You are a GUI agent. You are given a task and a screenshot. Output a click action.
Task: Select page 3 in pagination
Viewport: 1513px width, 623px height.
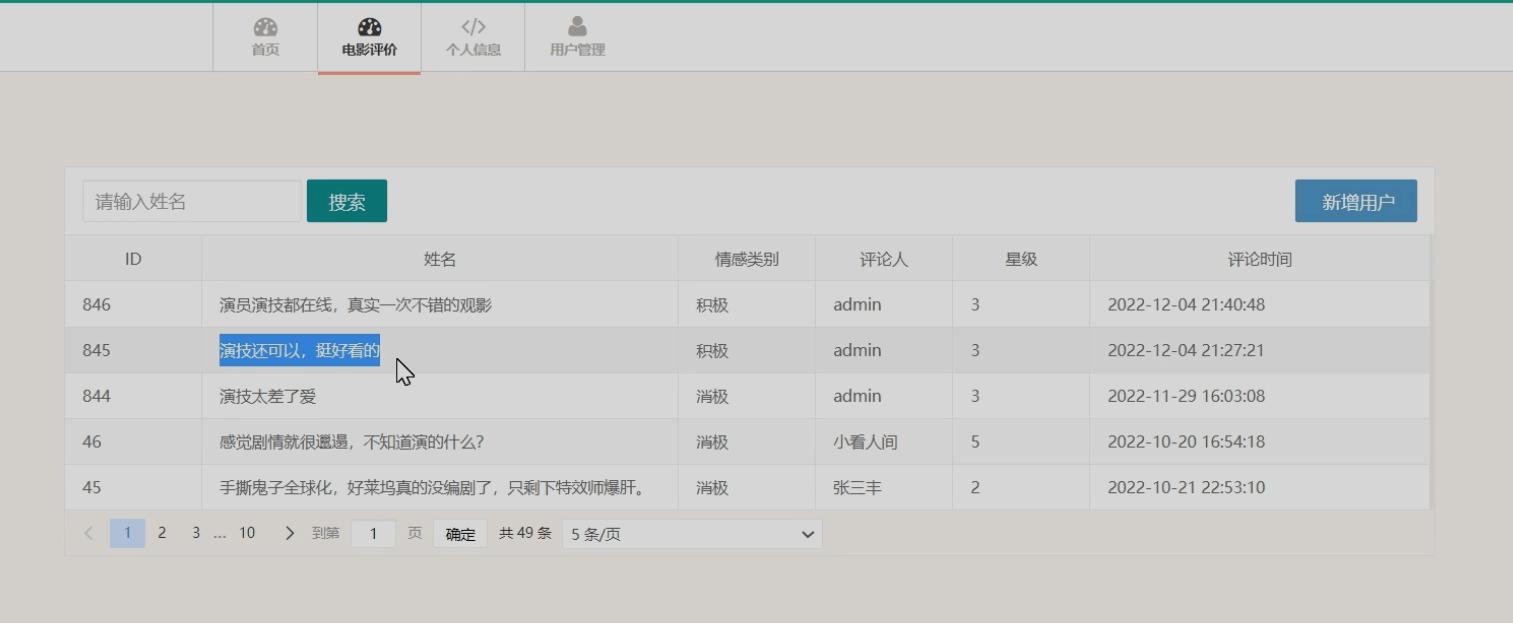[x=196, y=533]
